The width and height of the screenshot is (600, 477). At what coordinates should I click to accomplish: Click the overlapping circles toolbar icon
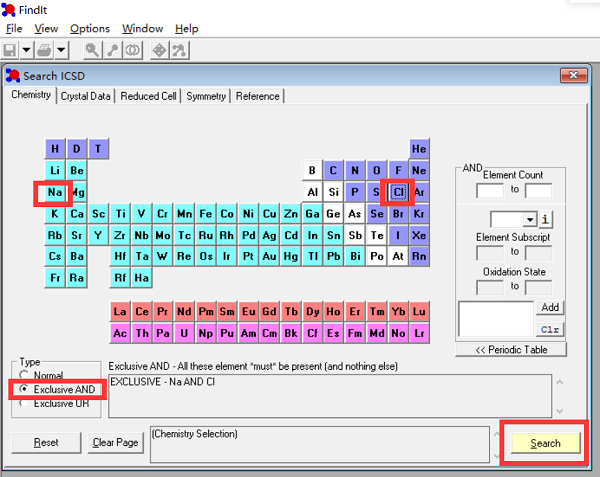tap(133, 50)
